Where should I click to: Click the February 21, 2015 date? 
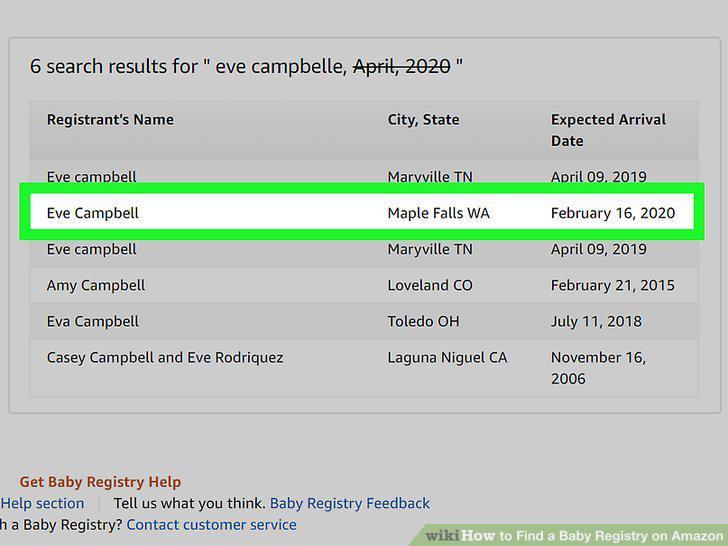[613, 286]
